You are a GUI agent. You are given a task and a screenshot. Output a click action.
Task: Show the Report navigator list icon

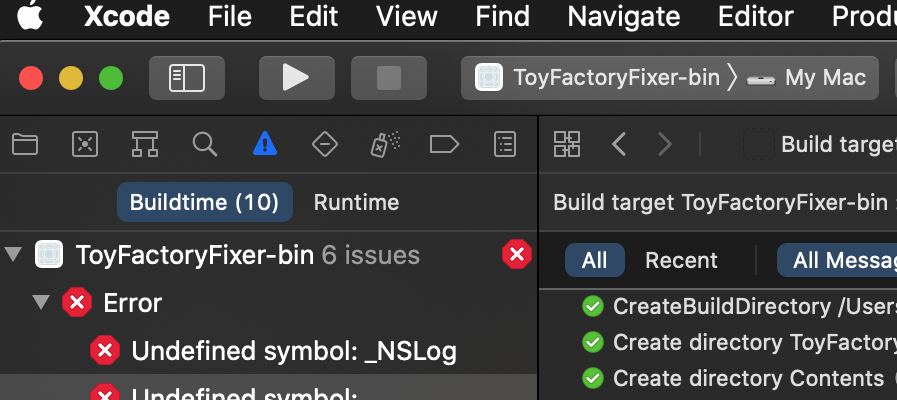(x=505, y=144)
